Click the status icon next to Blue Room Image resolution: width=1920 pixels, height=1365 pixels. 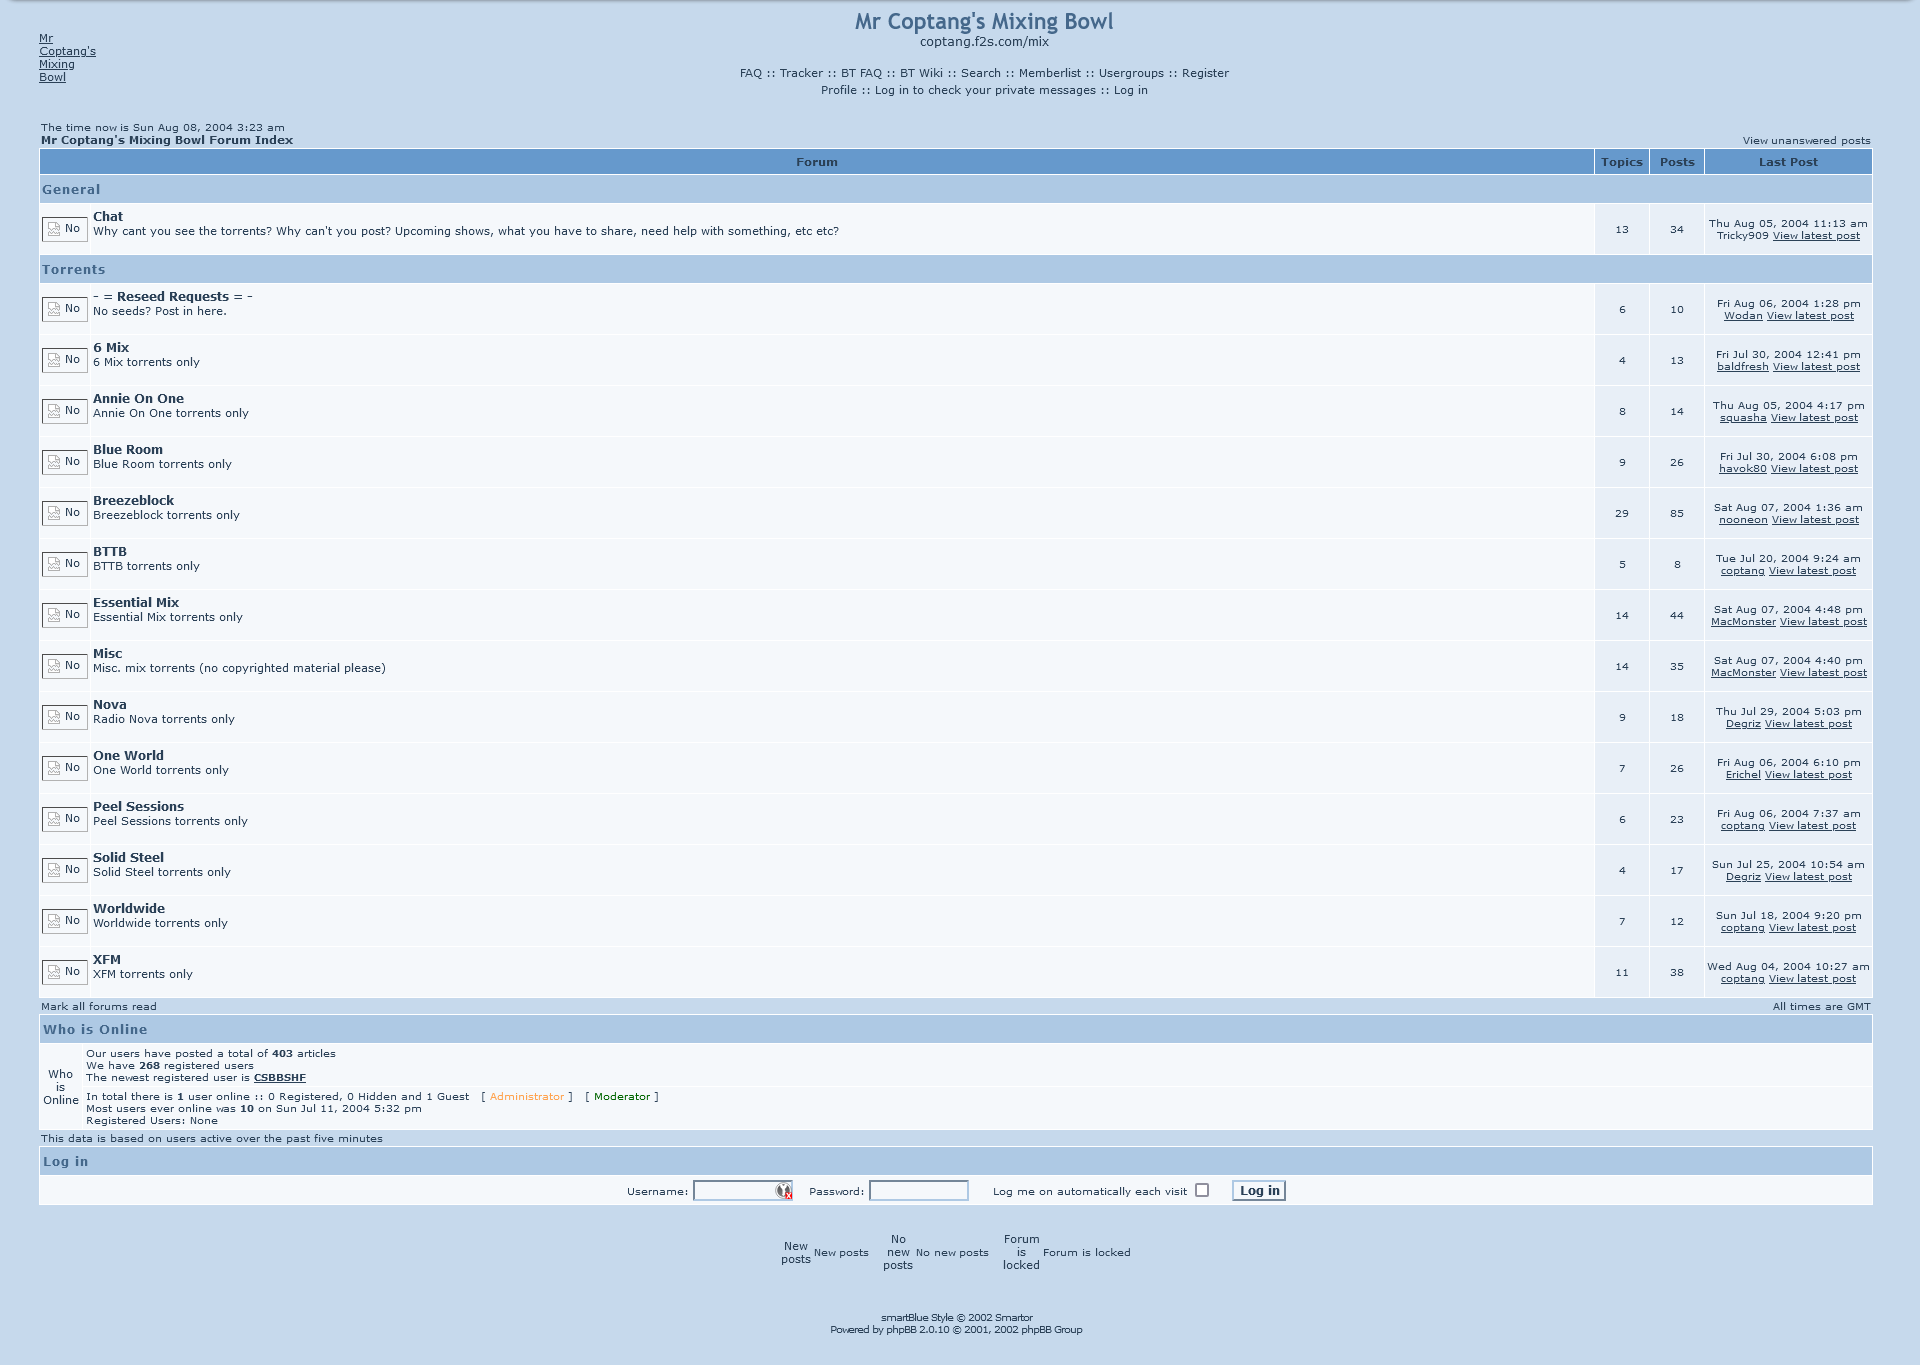click(x=64, y=462)
